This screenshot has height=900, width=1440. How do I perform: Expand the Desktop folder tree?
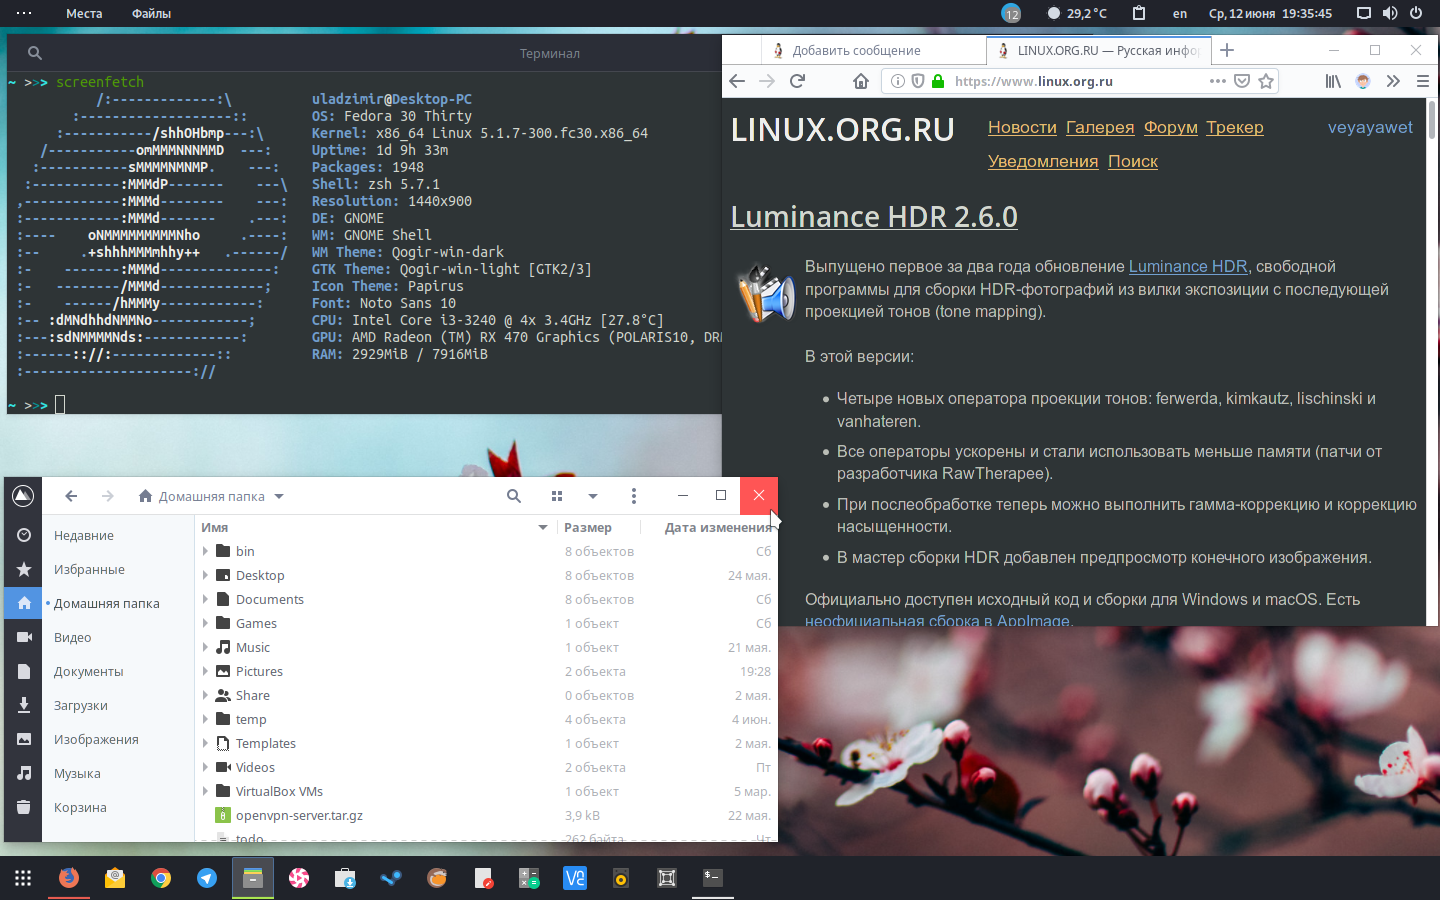pos(205,575)
